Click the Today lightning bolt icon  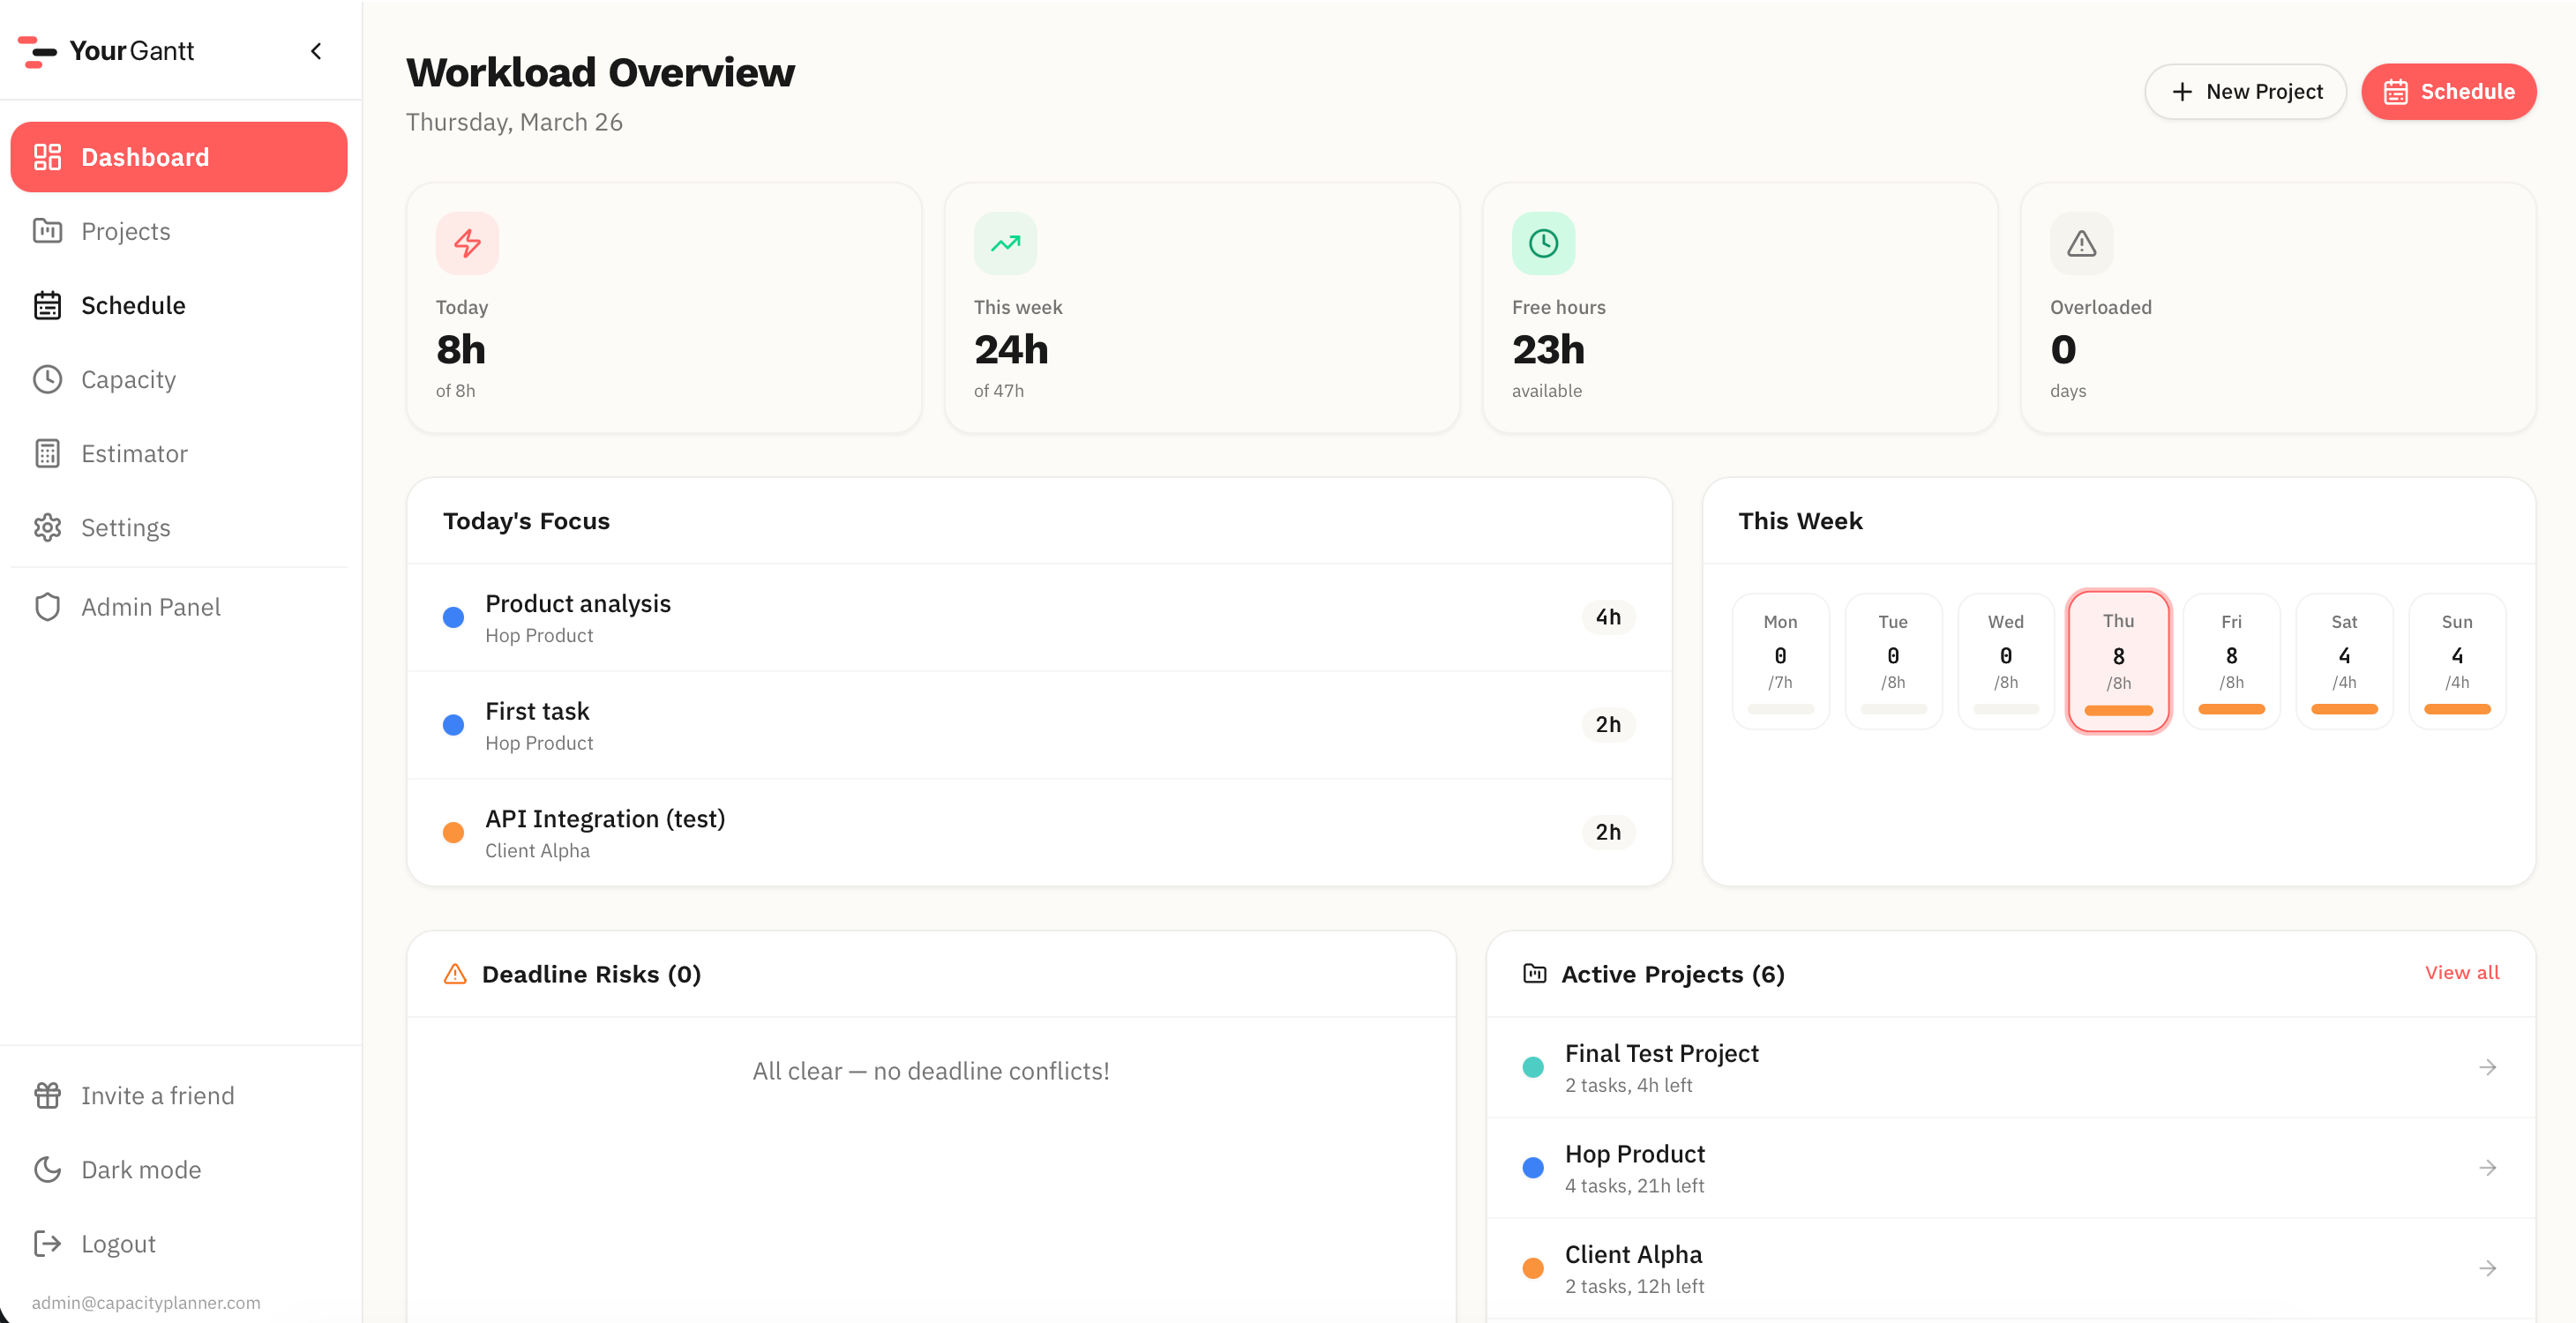[x=467, y=243]
